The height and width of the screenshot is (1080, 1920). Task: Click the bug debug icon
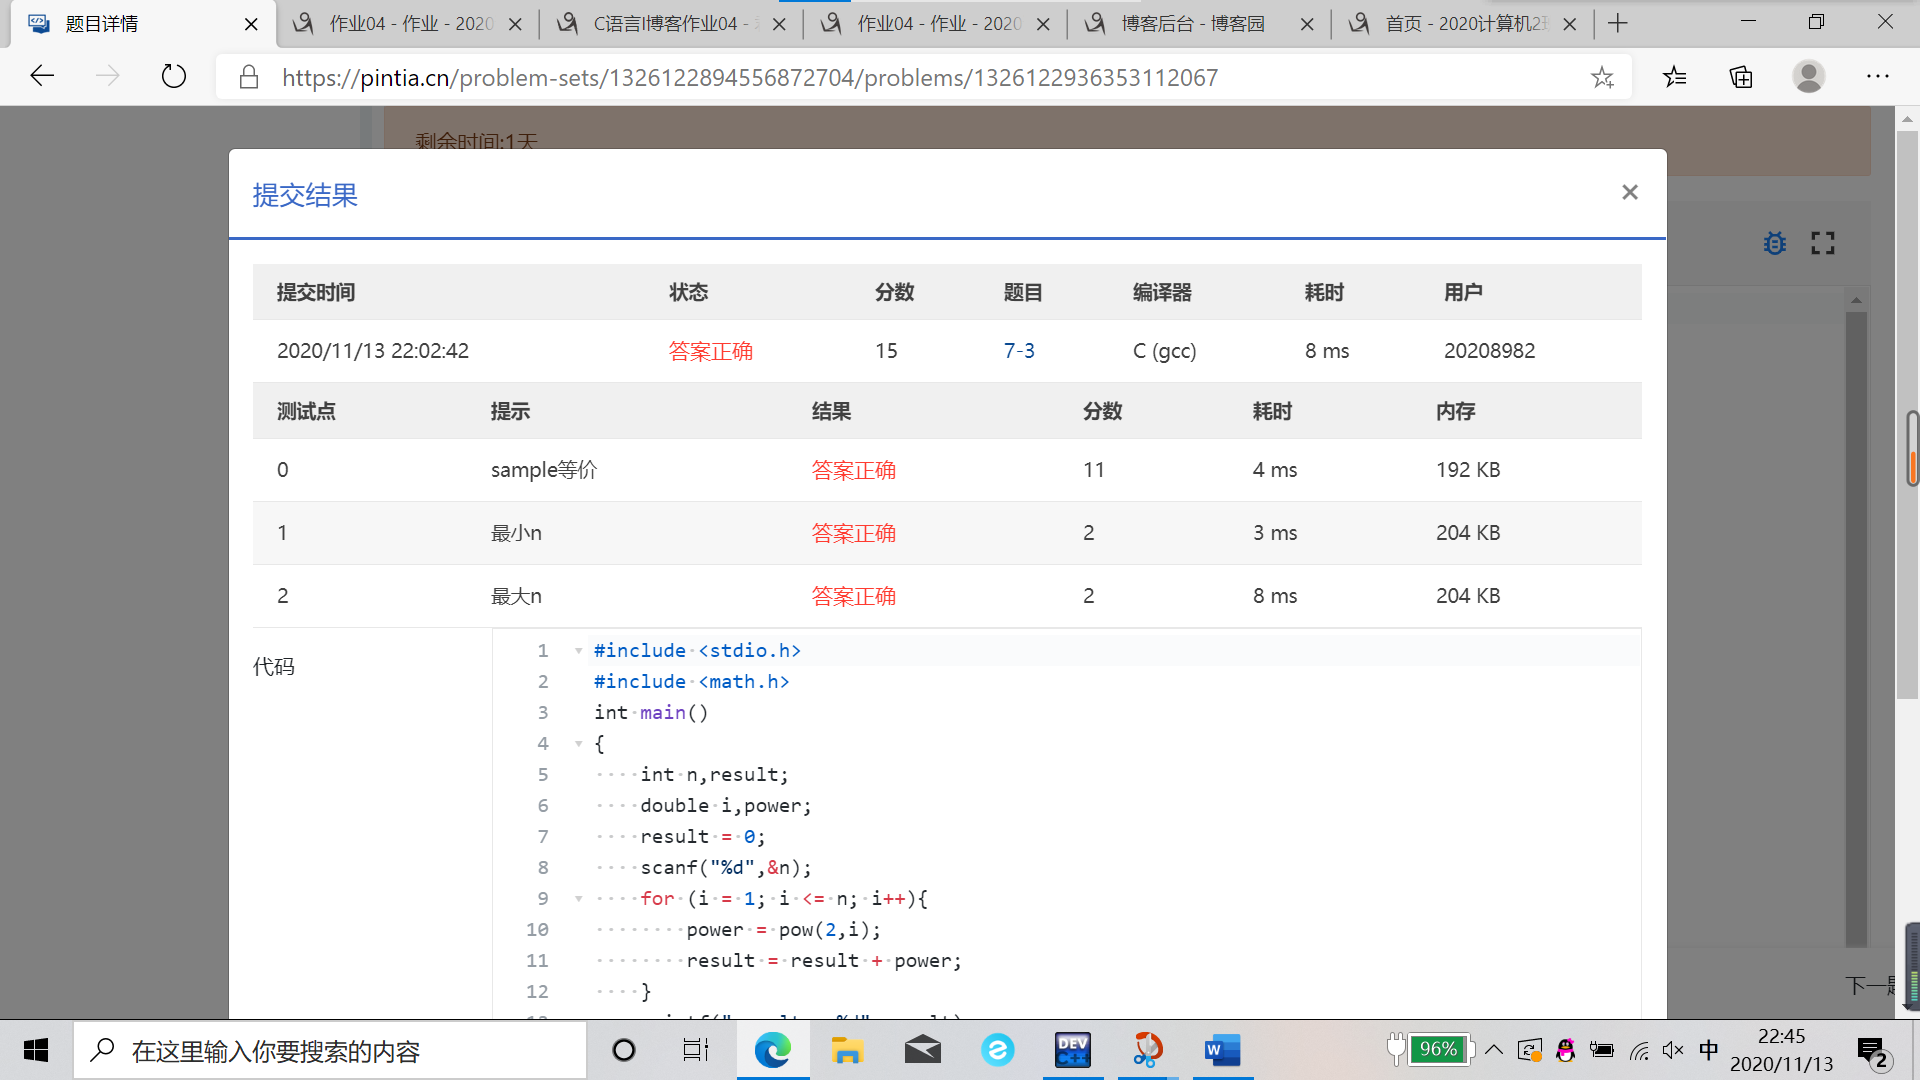tap(1774, 243)
